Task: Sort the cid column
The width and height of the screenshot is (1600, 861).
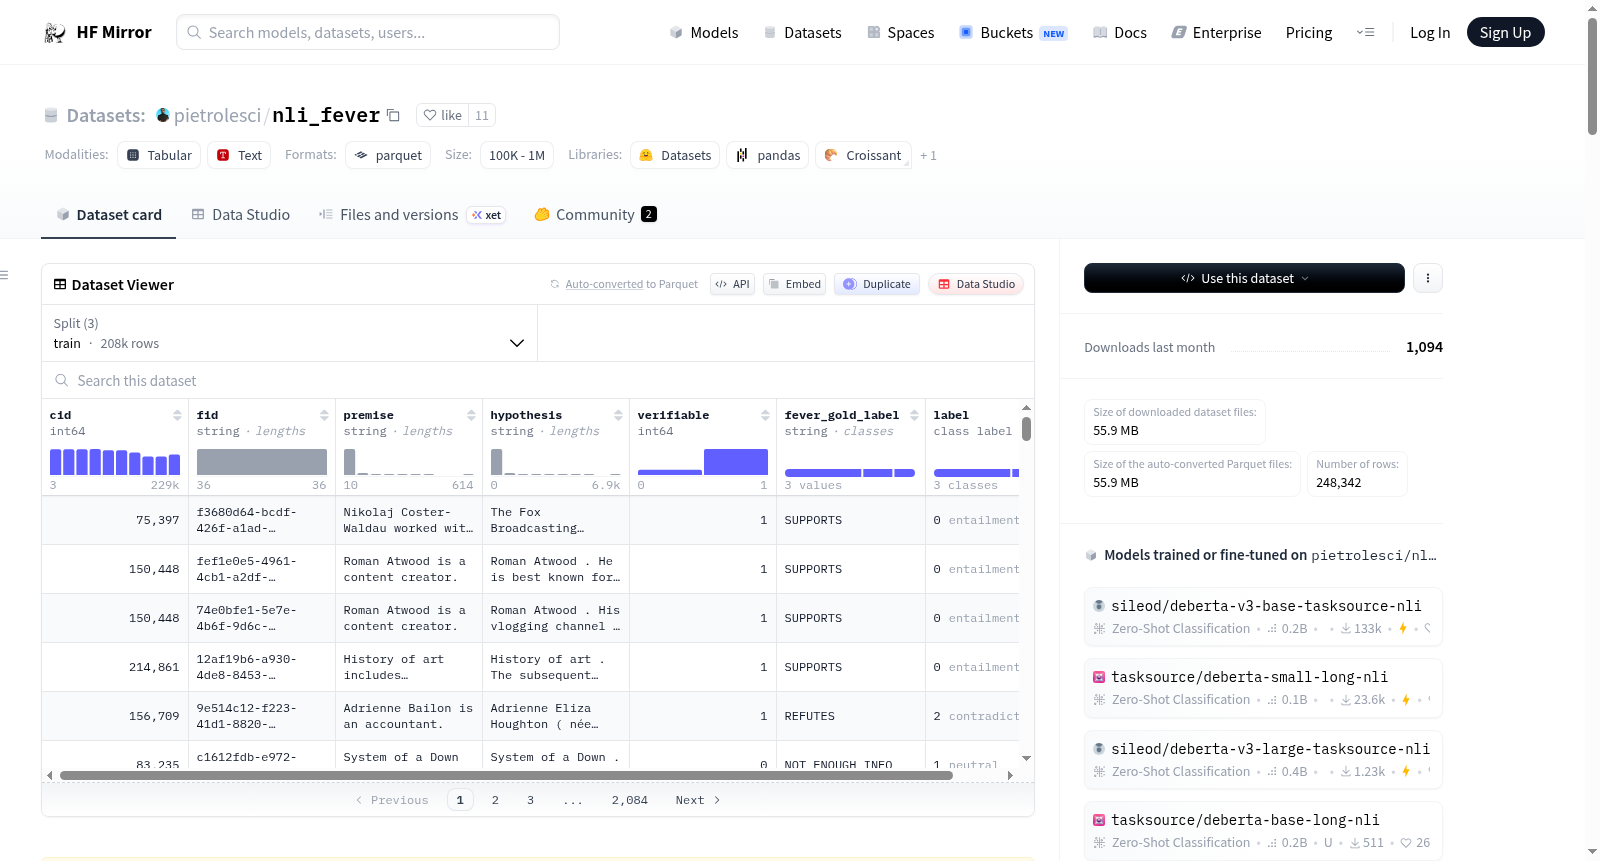Action: [x=177, y=415]
